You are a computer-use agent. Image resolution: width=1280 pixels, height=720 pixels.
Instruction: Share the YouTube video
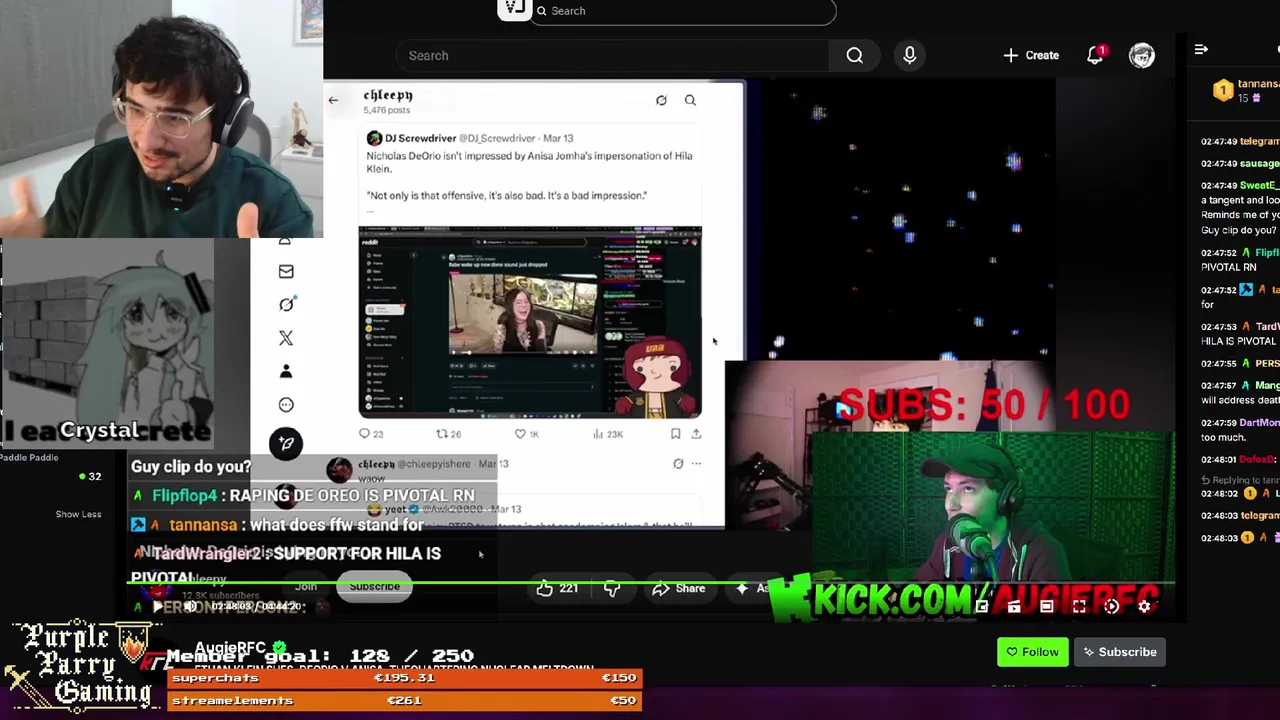679,589
